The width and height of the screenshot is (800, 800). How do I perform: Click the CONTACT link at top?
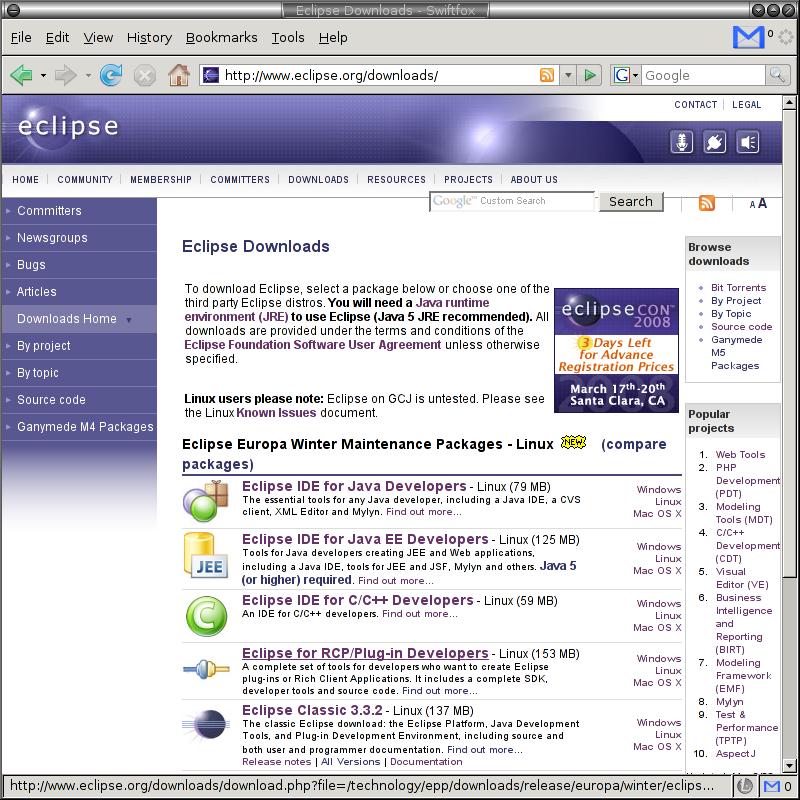tap(695, 105)
